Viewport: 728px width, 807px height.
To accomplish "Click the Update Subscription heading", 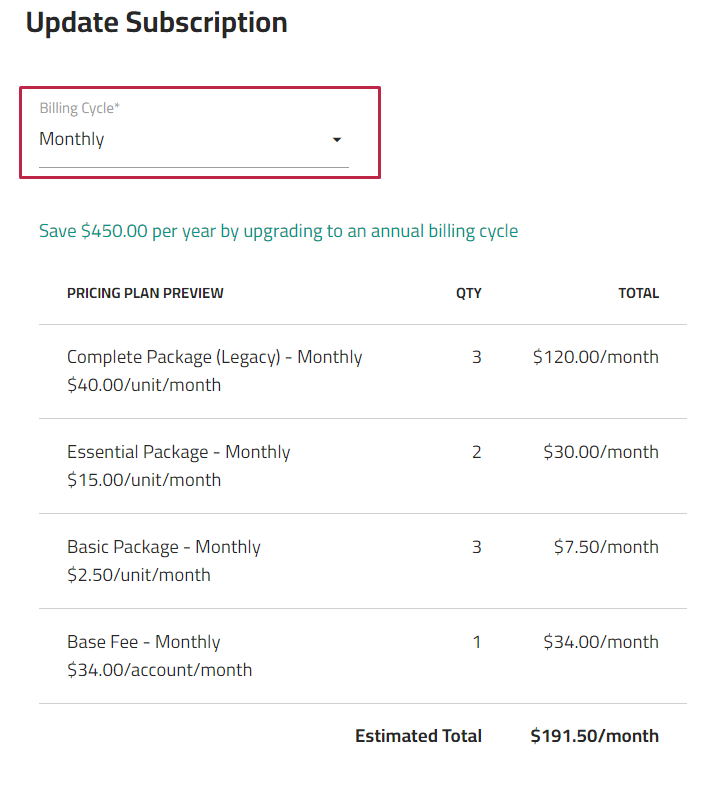I will tap(156, 23).
